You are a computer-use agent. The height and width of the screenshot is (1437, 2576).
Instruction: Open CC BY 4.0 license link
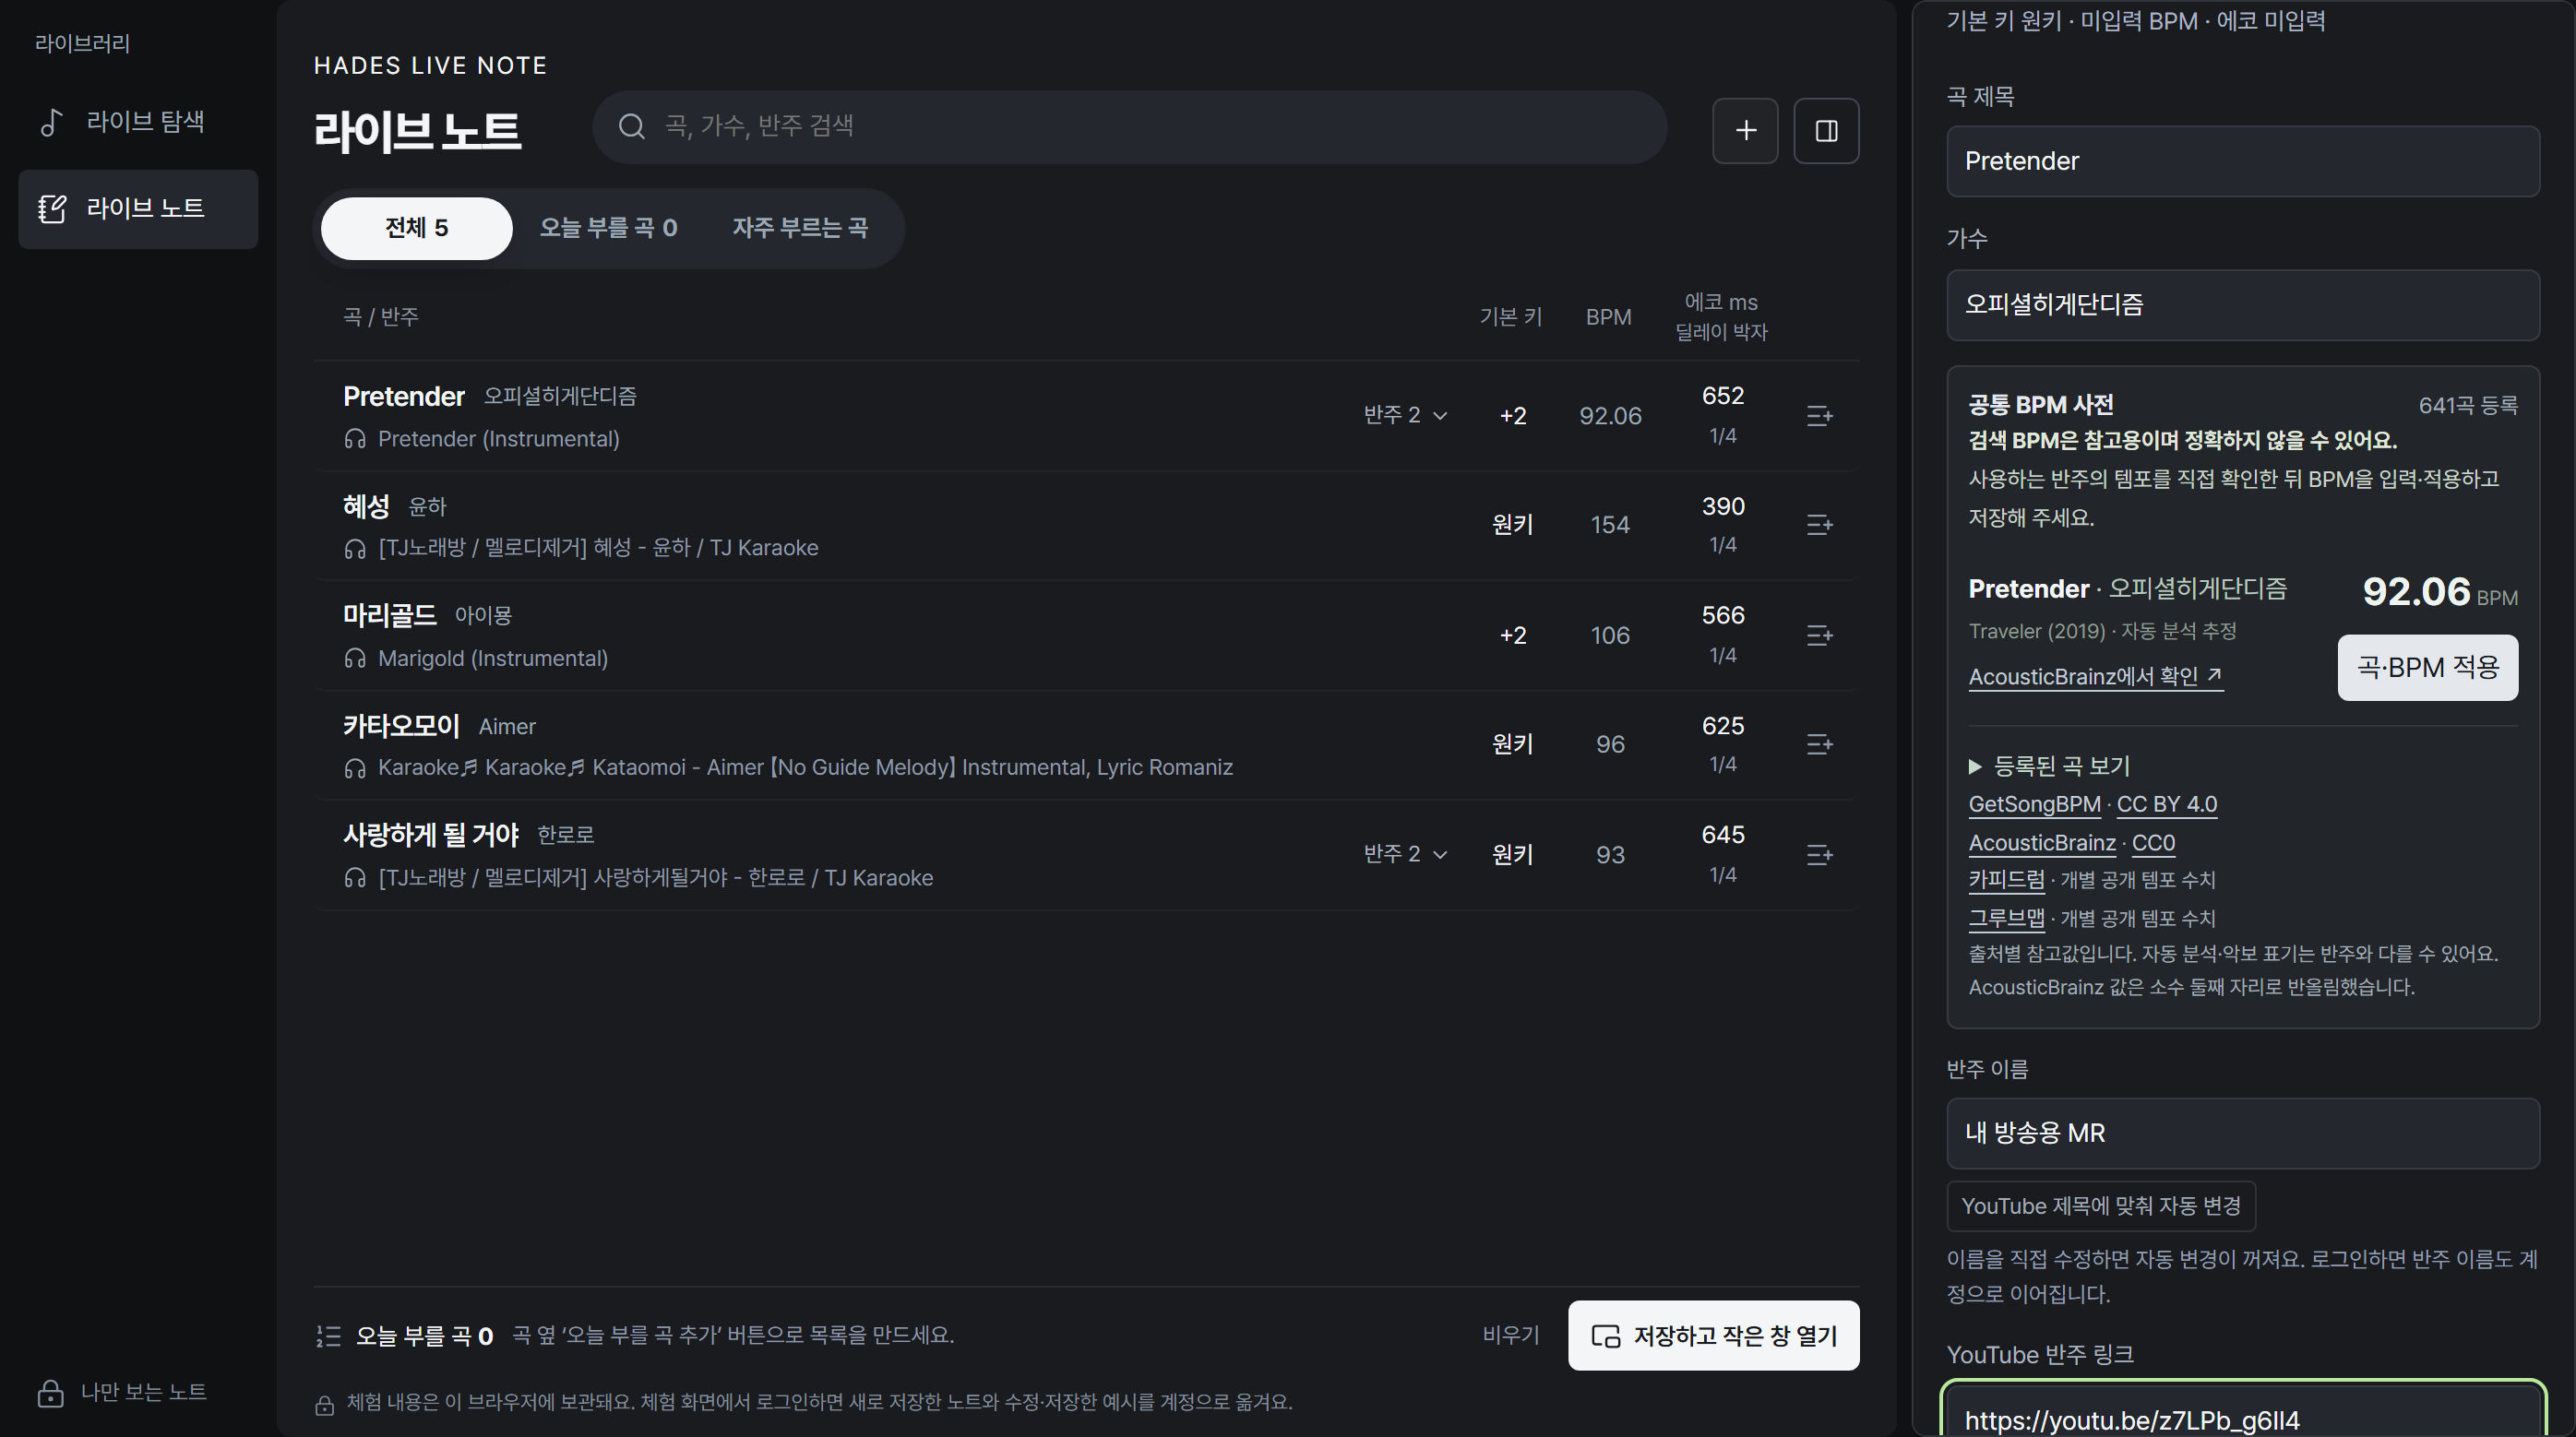pyautogui.click(x=2166, y=804)
